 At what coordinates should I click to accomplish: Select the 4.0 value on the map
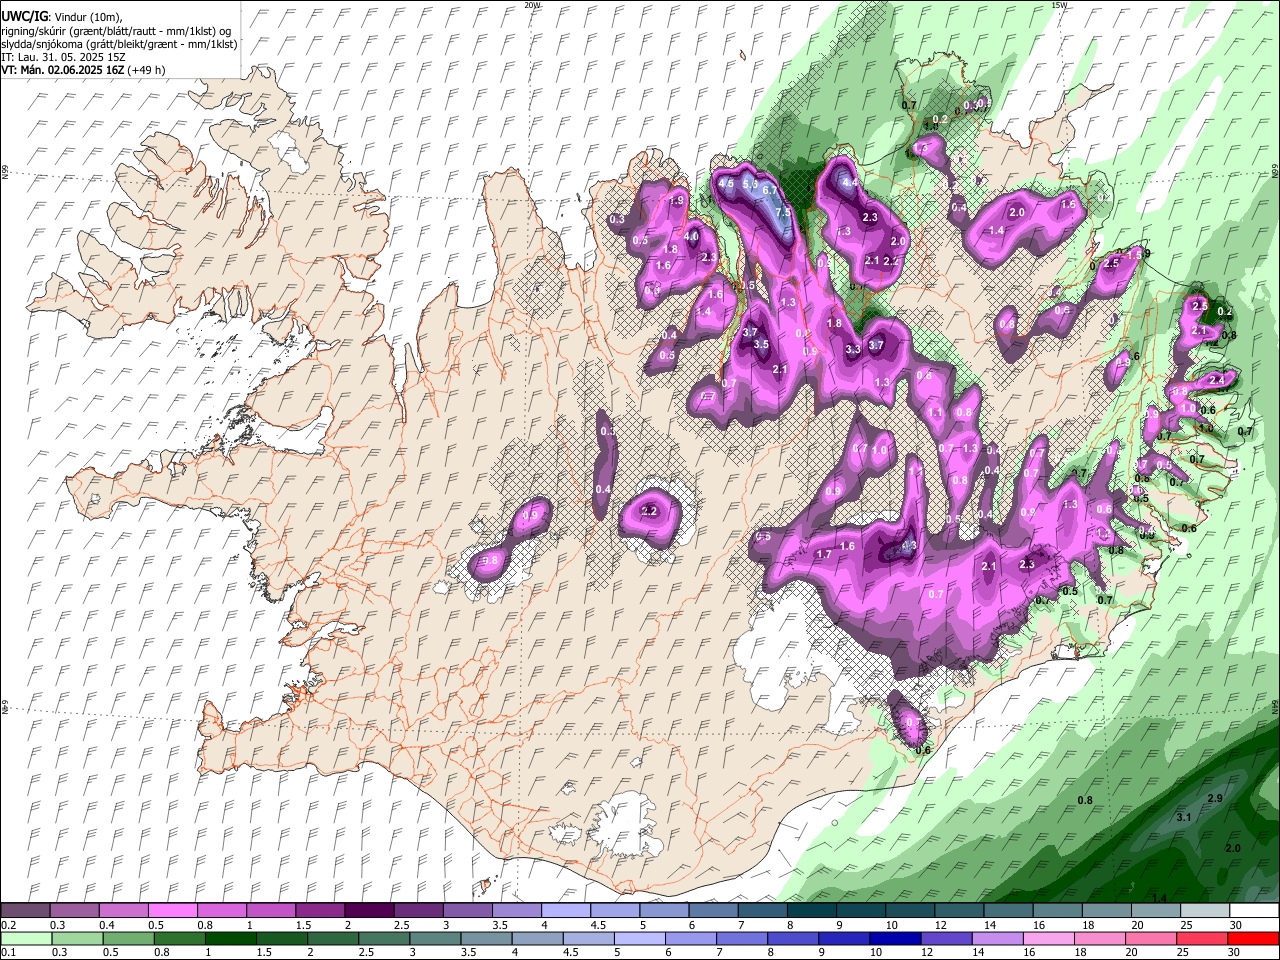coord(691,236)
